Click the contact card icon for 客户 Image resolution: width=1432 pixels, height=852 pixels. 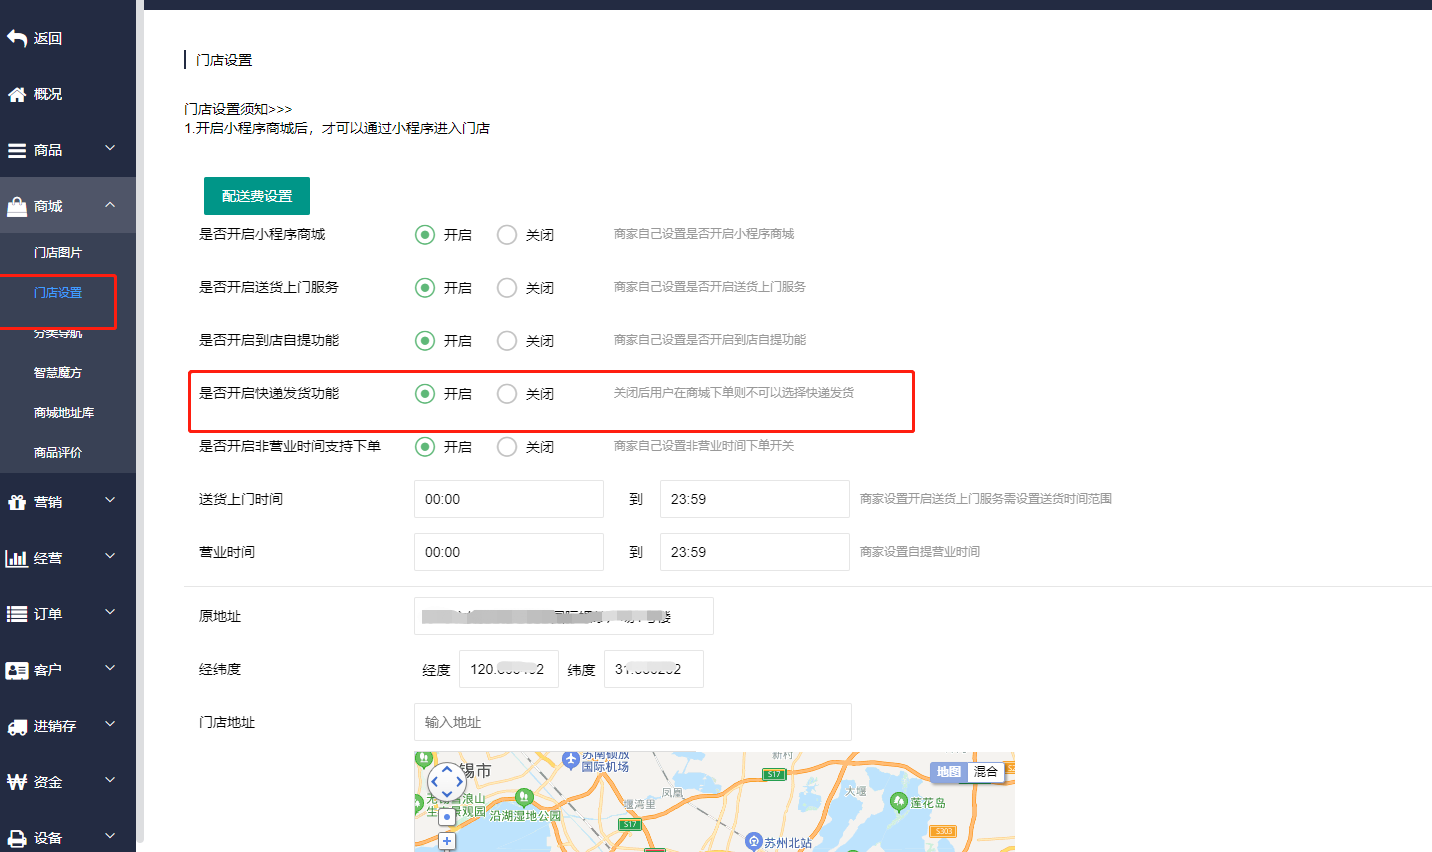pyautogui.click(x=17, y=670)
